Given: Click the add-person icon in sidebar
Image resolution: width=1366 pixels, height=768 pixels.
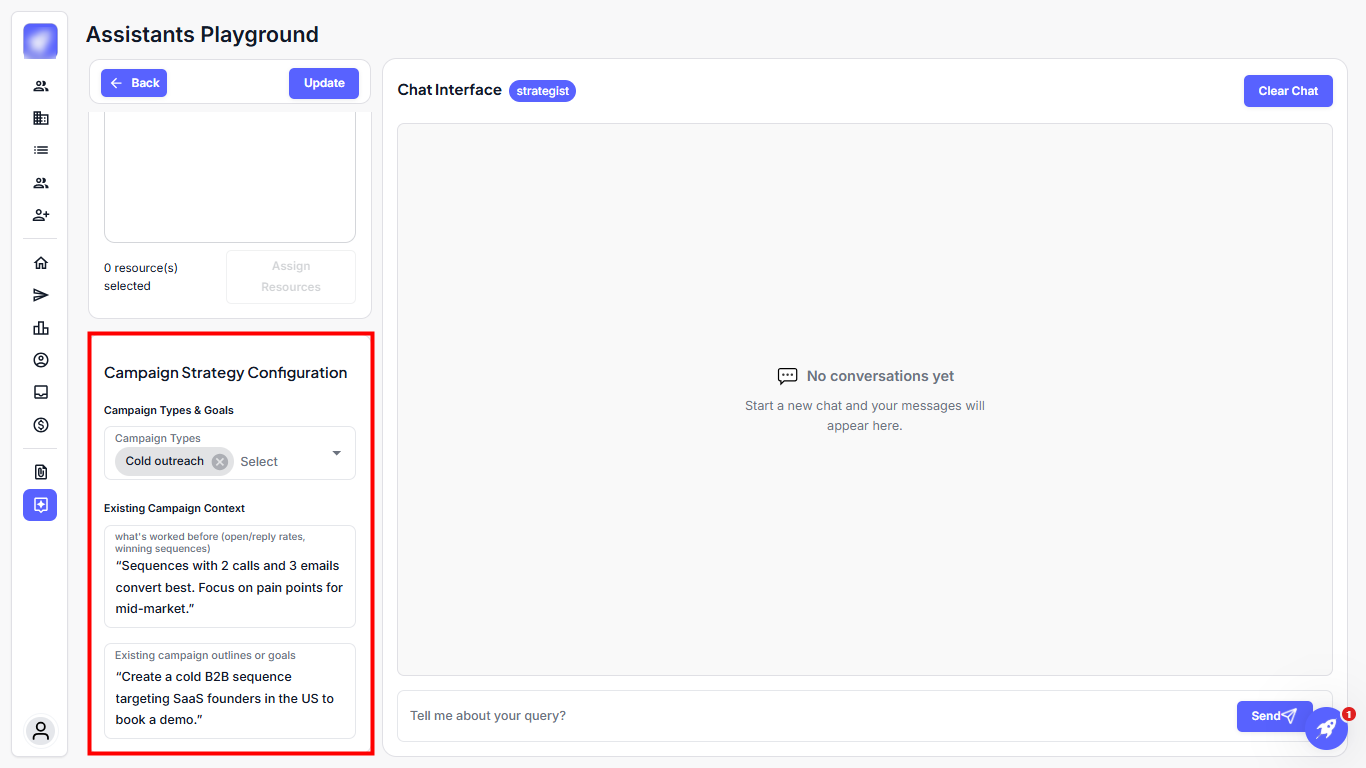Looking at the screenshot, I should (41, 215).
